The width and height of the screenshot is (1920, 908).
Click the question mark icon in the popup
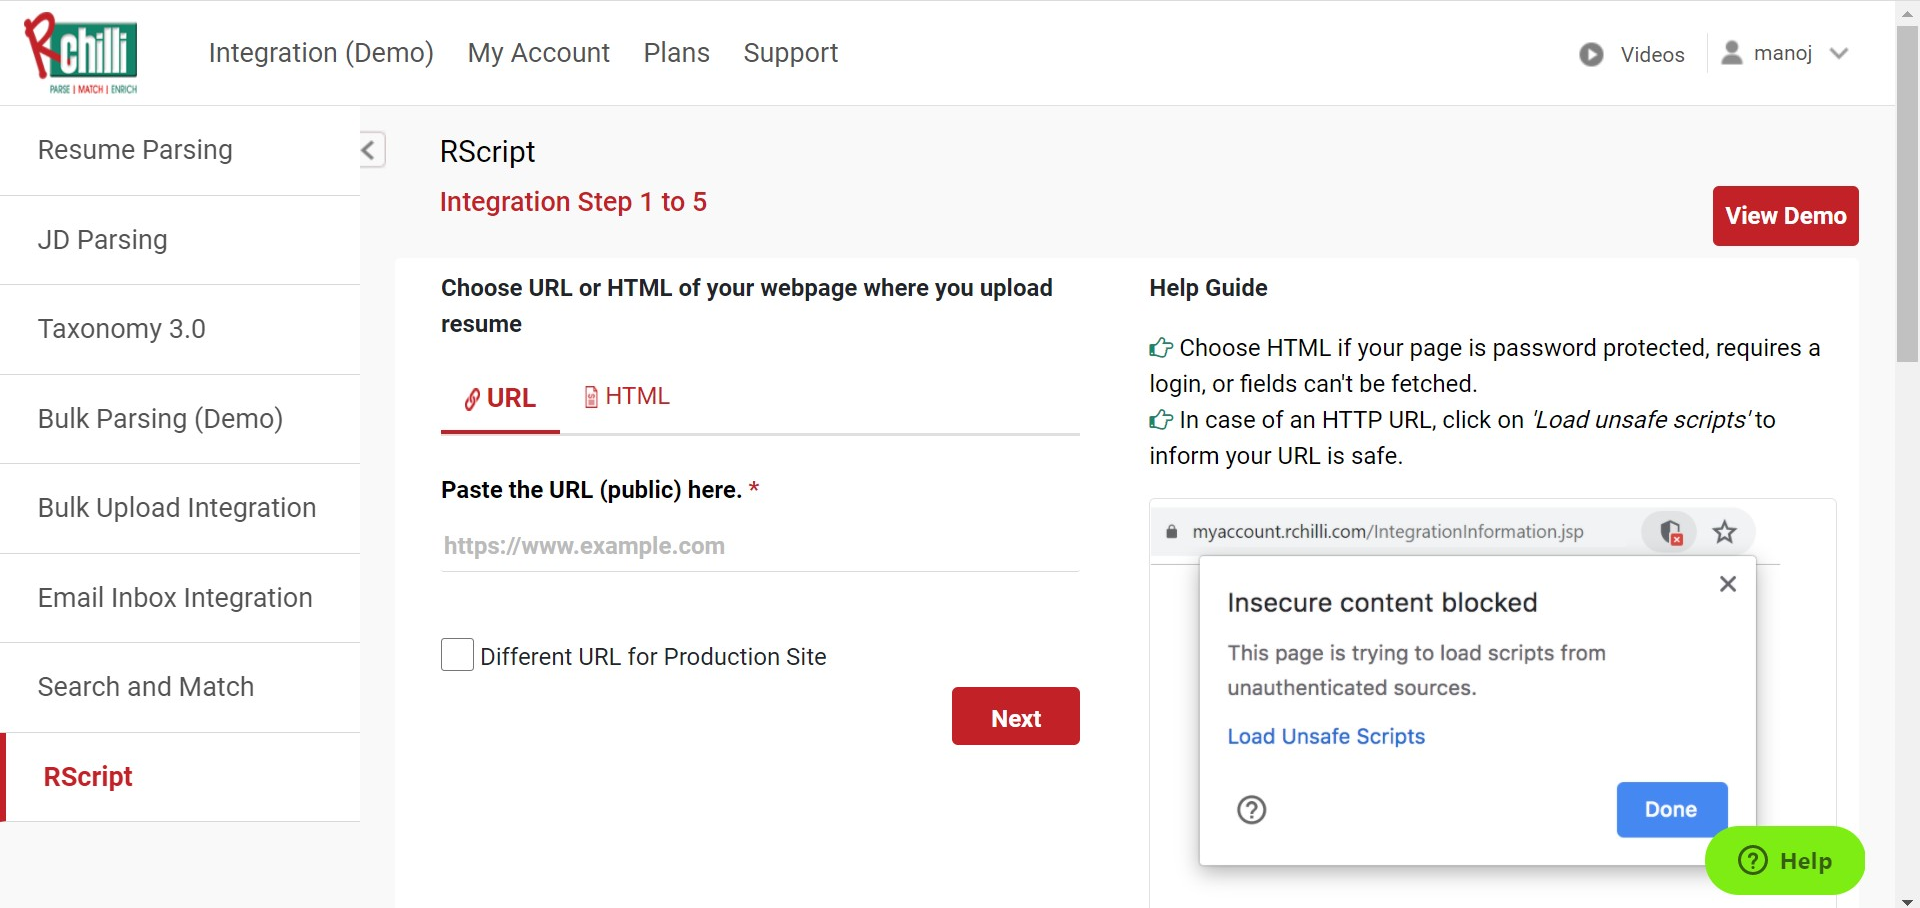point(1251,809)
